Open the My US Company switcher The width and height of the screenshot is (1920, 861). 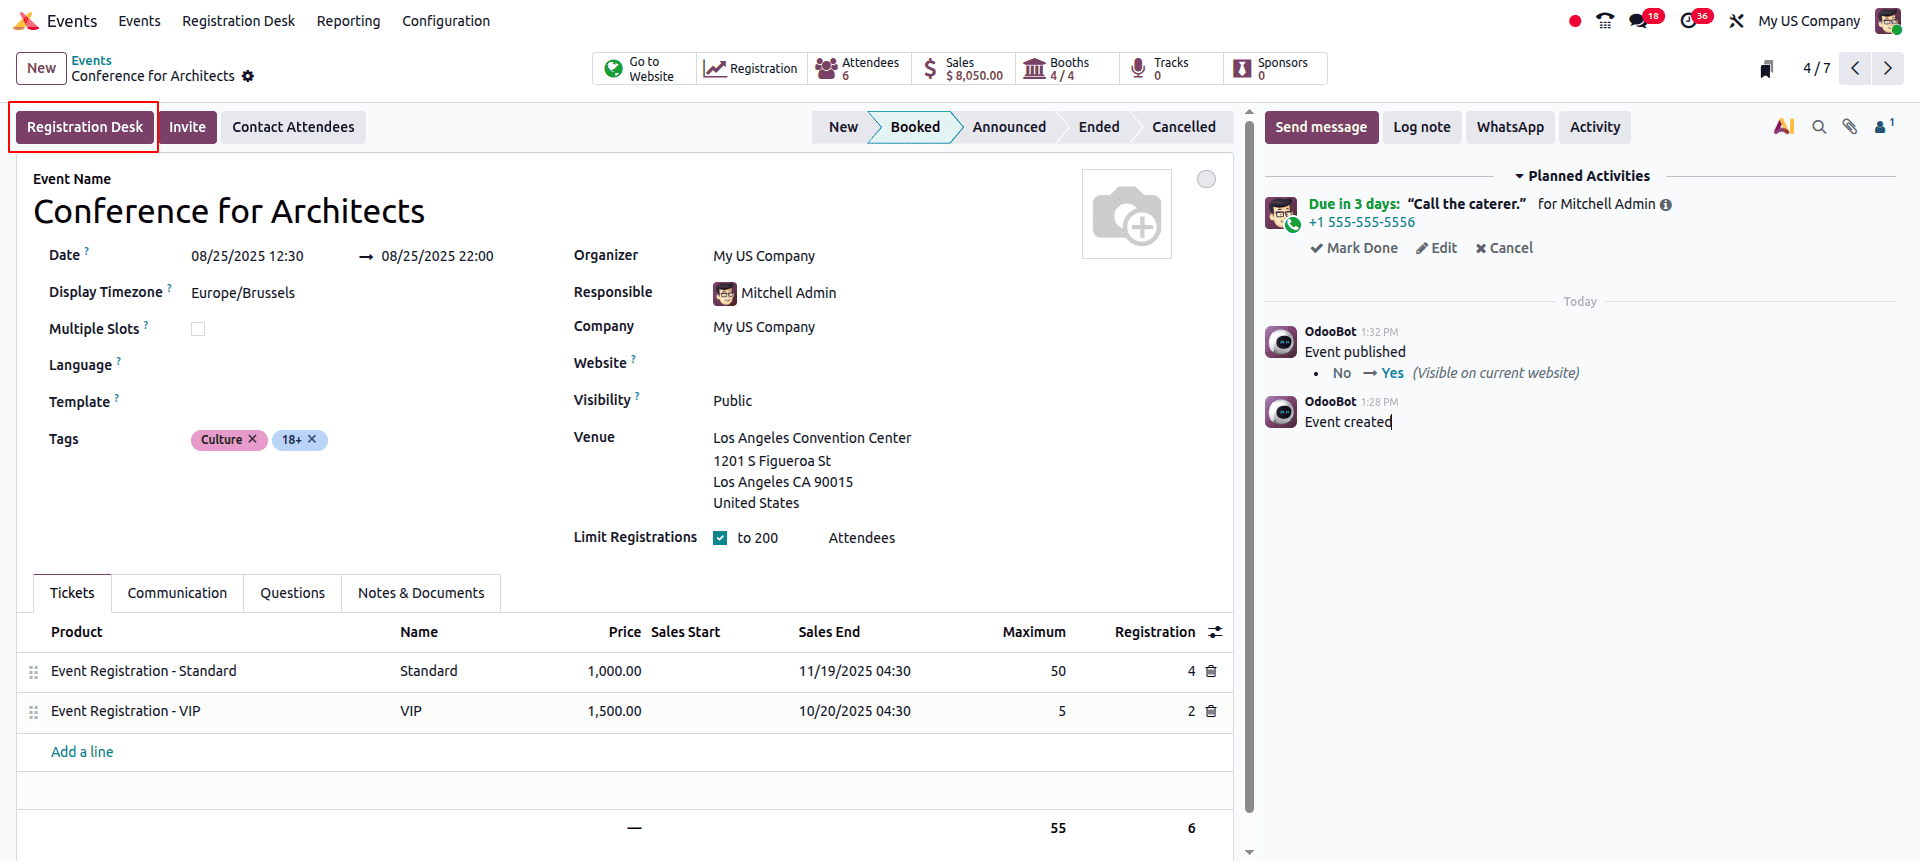[x=1809, y=21]
